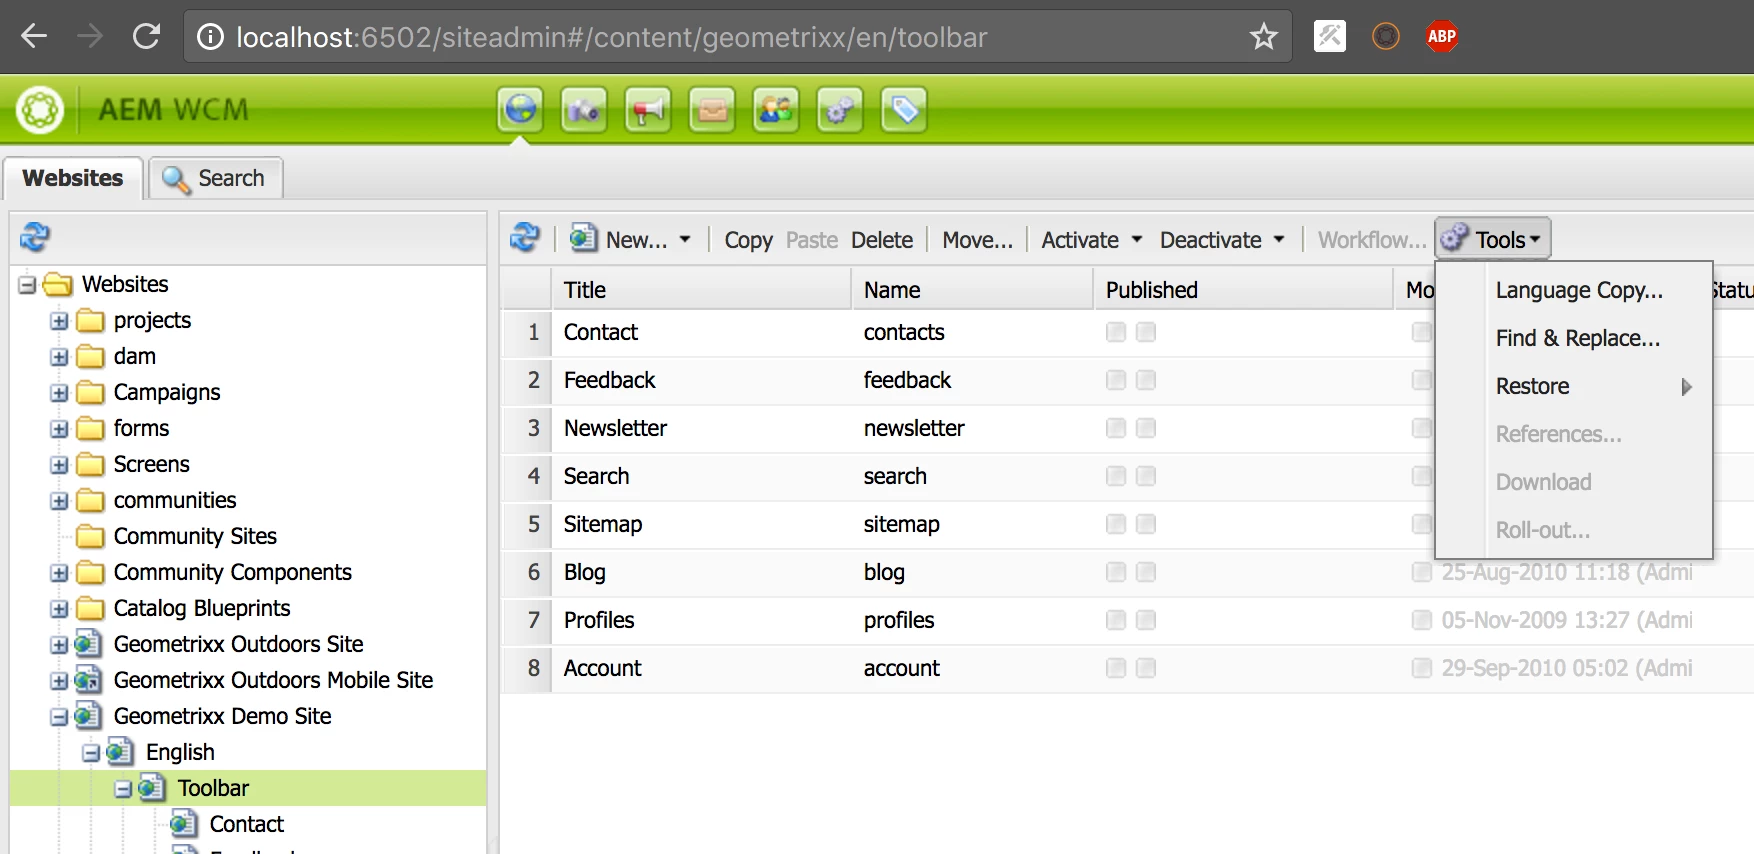Screen dimensions: 1754x854
Task: Expand the projects folder
Action: tap(59, 321)
